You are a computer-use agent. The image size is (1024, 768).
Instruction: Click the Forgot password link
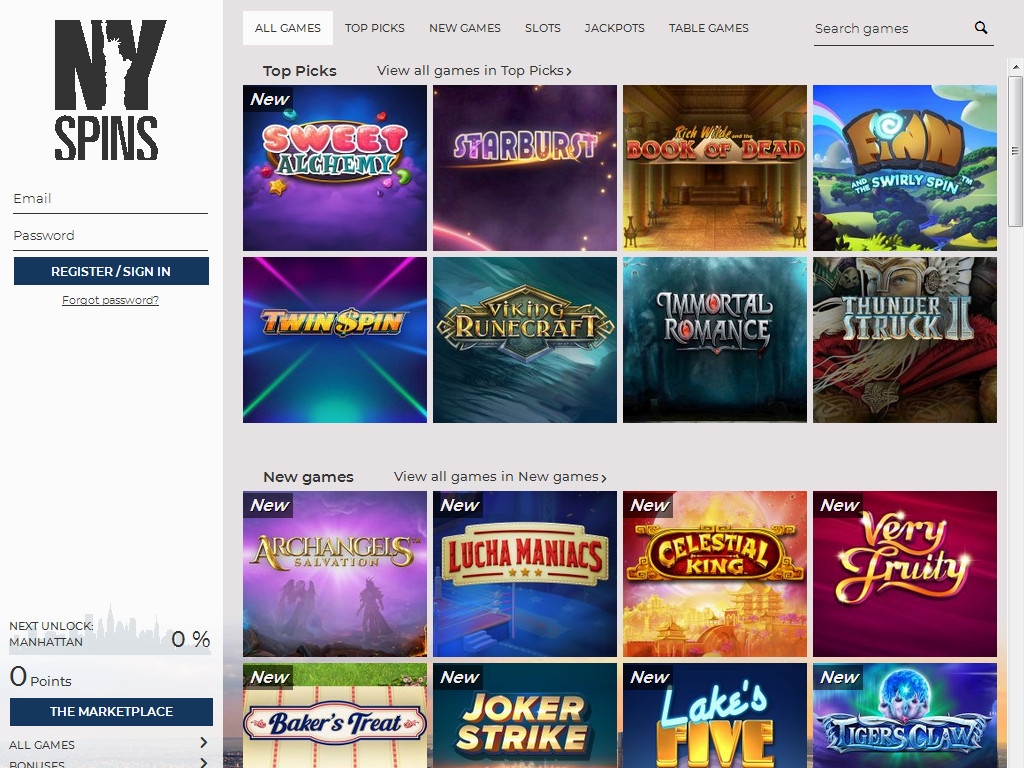click(110, 300)
